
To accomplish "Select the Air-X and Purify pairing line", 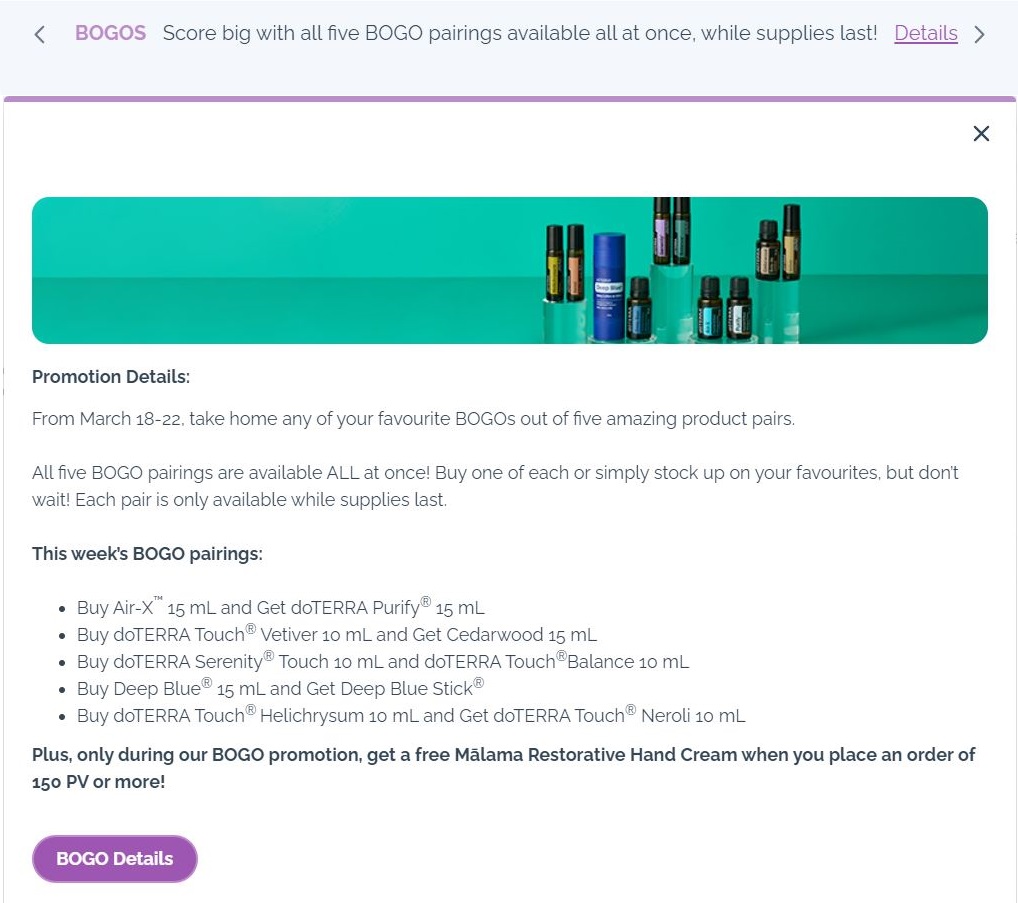I will tap(280, 607).
